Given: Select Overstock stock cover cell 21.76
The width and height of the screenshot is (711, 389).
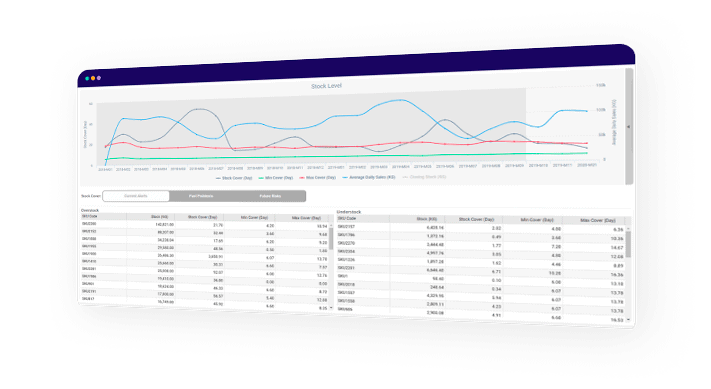Looking at the screenshot, I should pyautogui.click(x=218, y=225).
